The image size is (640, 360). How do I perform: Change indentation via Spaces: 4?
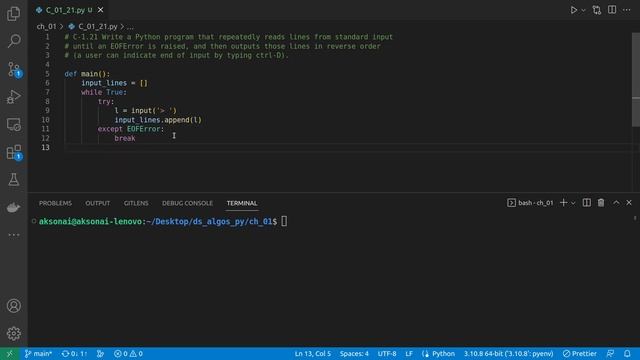click(x=354, y=353)
